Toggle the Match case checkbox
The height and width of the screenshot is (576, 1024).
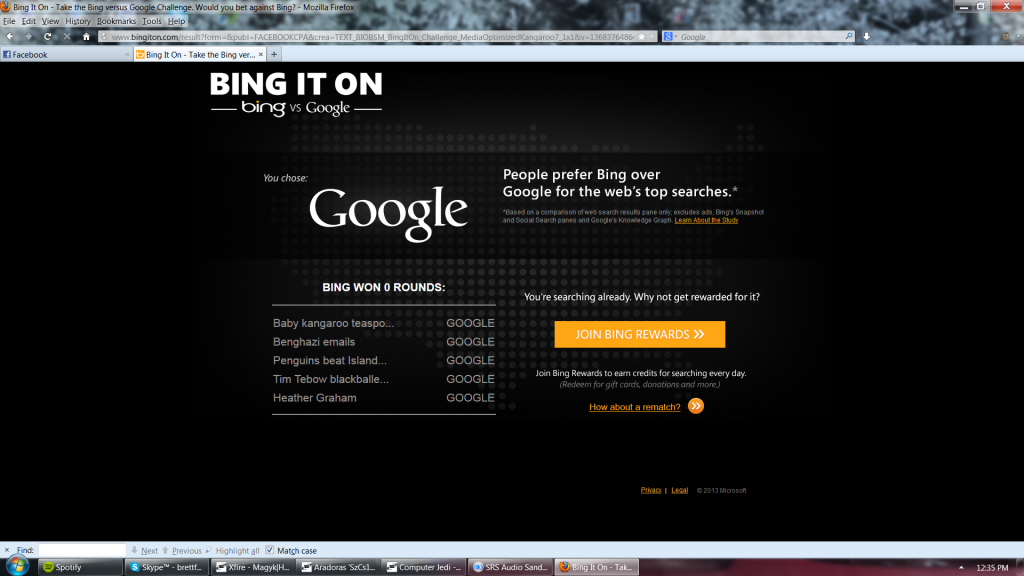(270, 550)
